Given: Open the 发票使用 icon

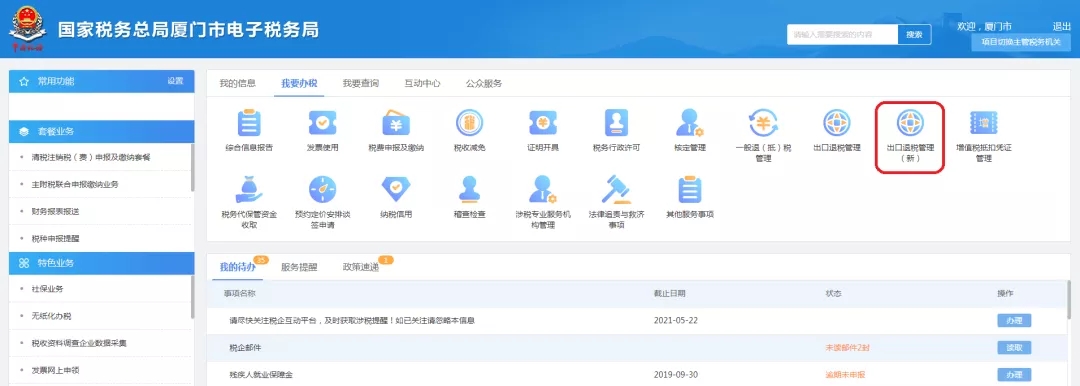Looking at the screenshot, I should tap(322, 123).
